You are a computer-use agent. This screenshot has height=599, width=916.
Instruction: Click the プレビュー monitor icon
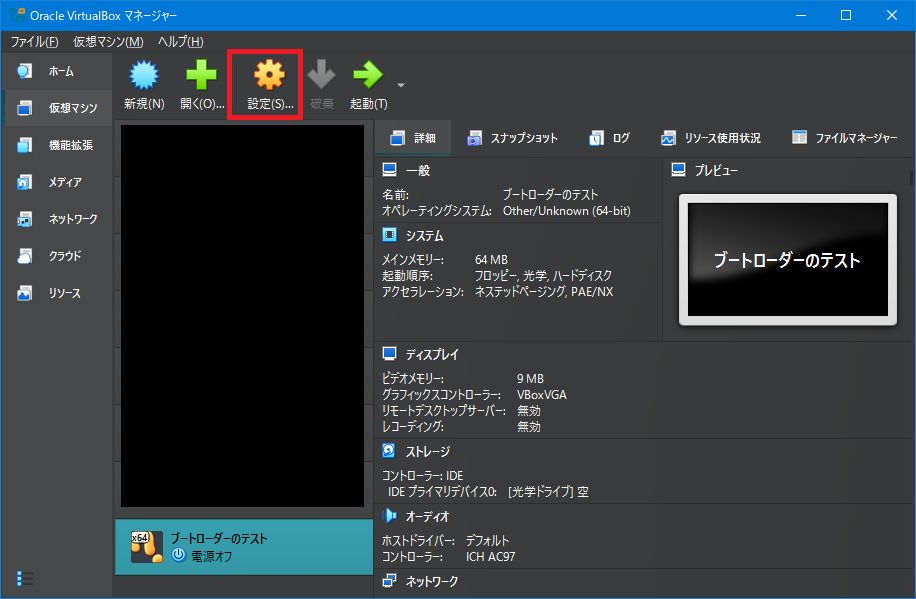pyautogui.click(x=678, y=170)
